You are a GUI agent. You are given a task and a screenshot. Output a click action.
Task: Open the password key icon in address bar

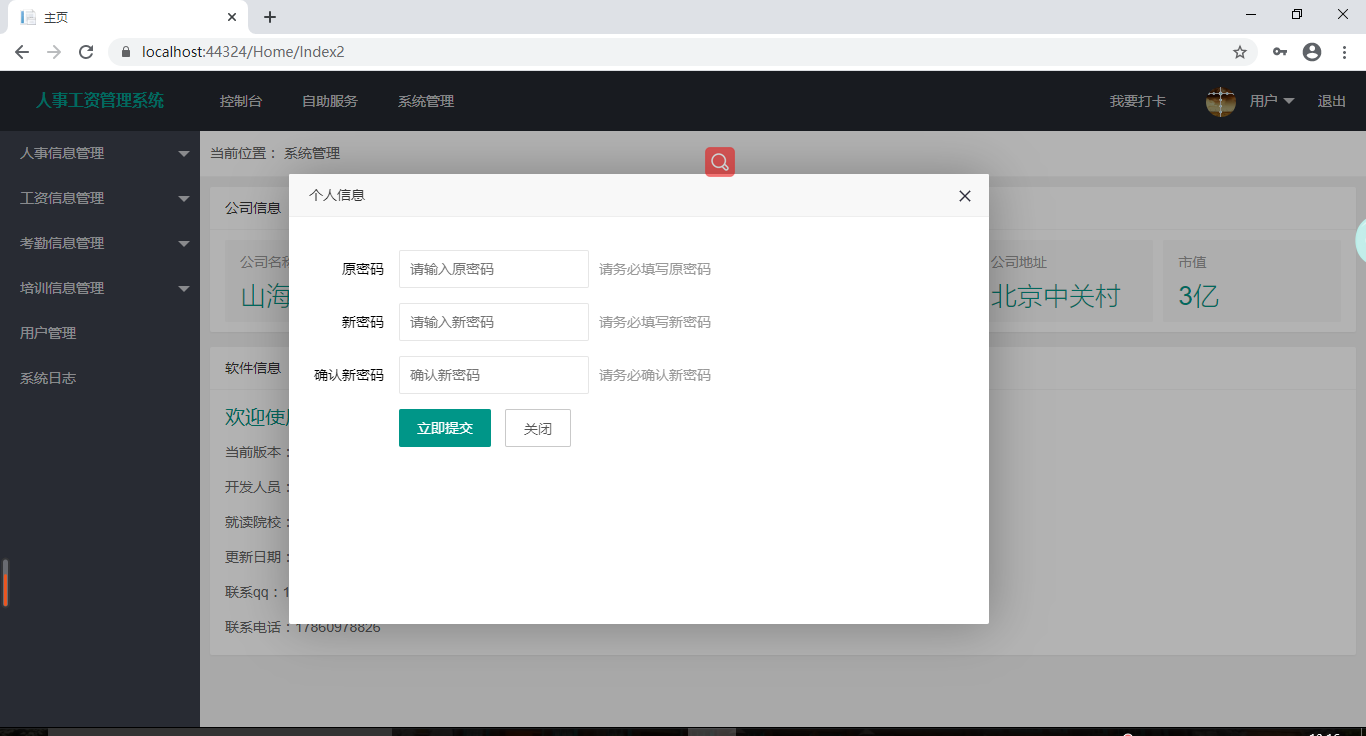1280,52
